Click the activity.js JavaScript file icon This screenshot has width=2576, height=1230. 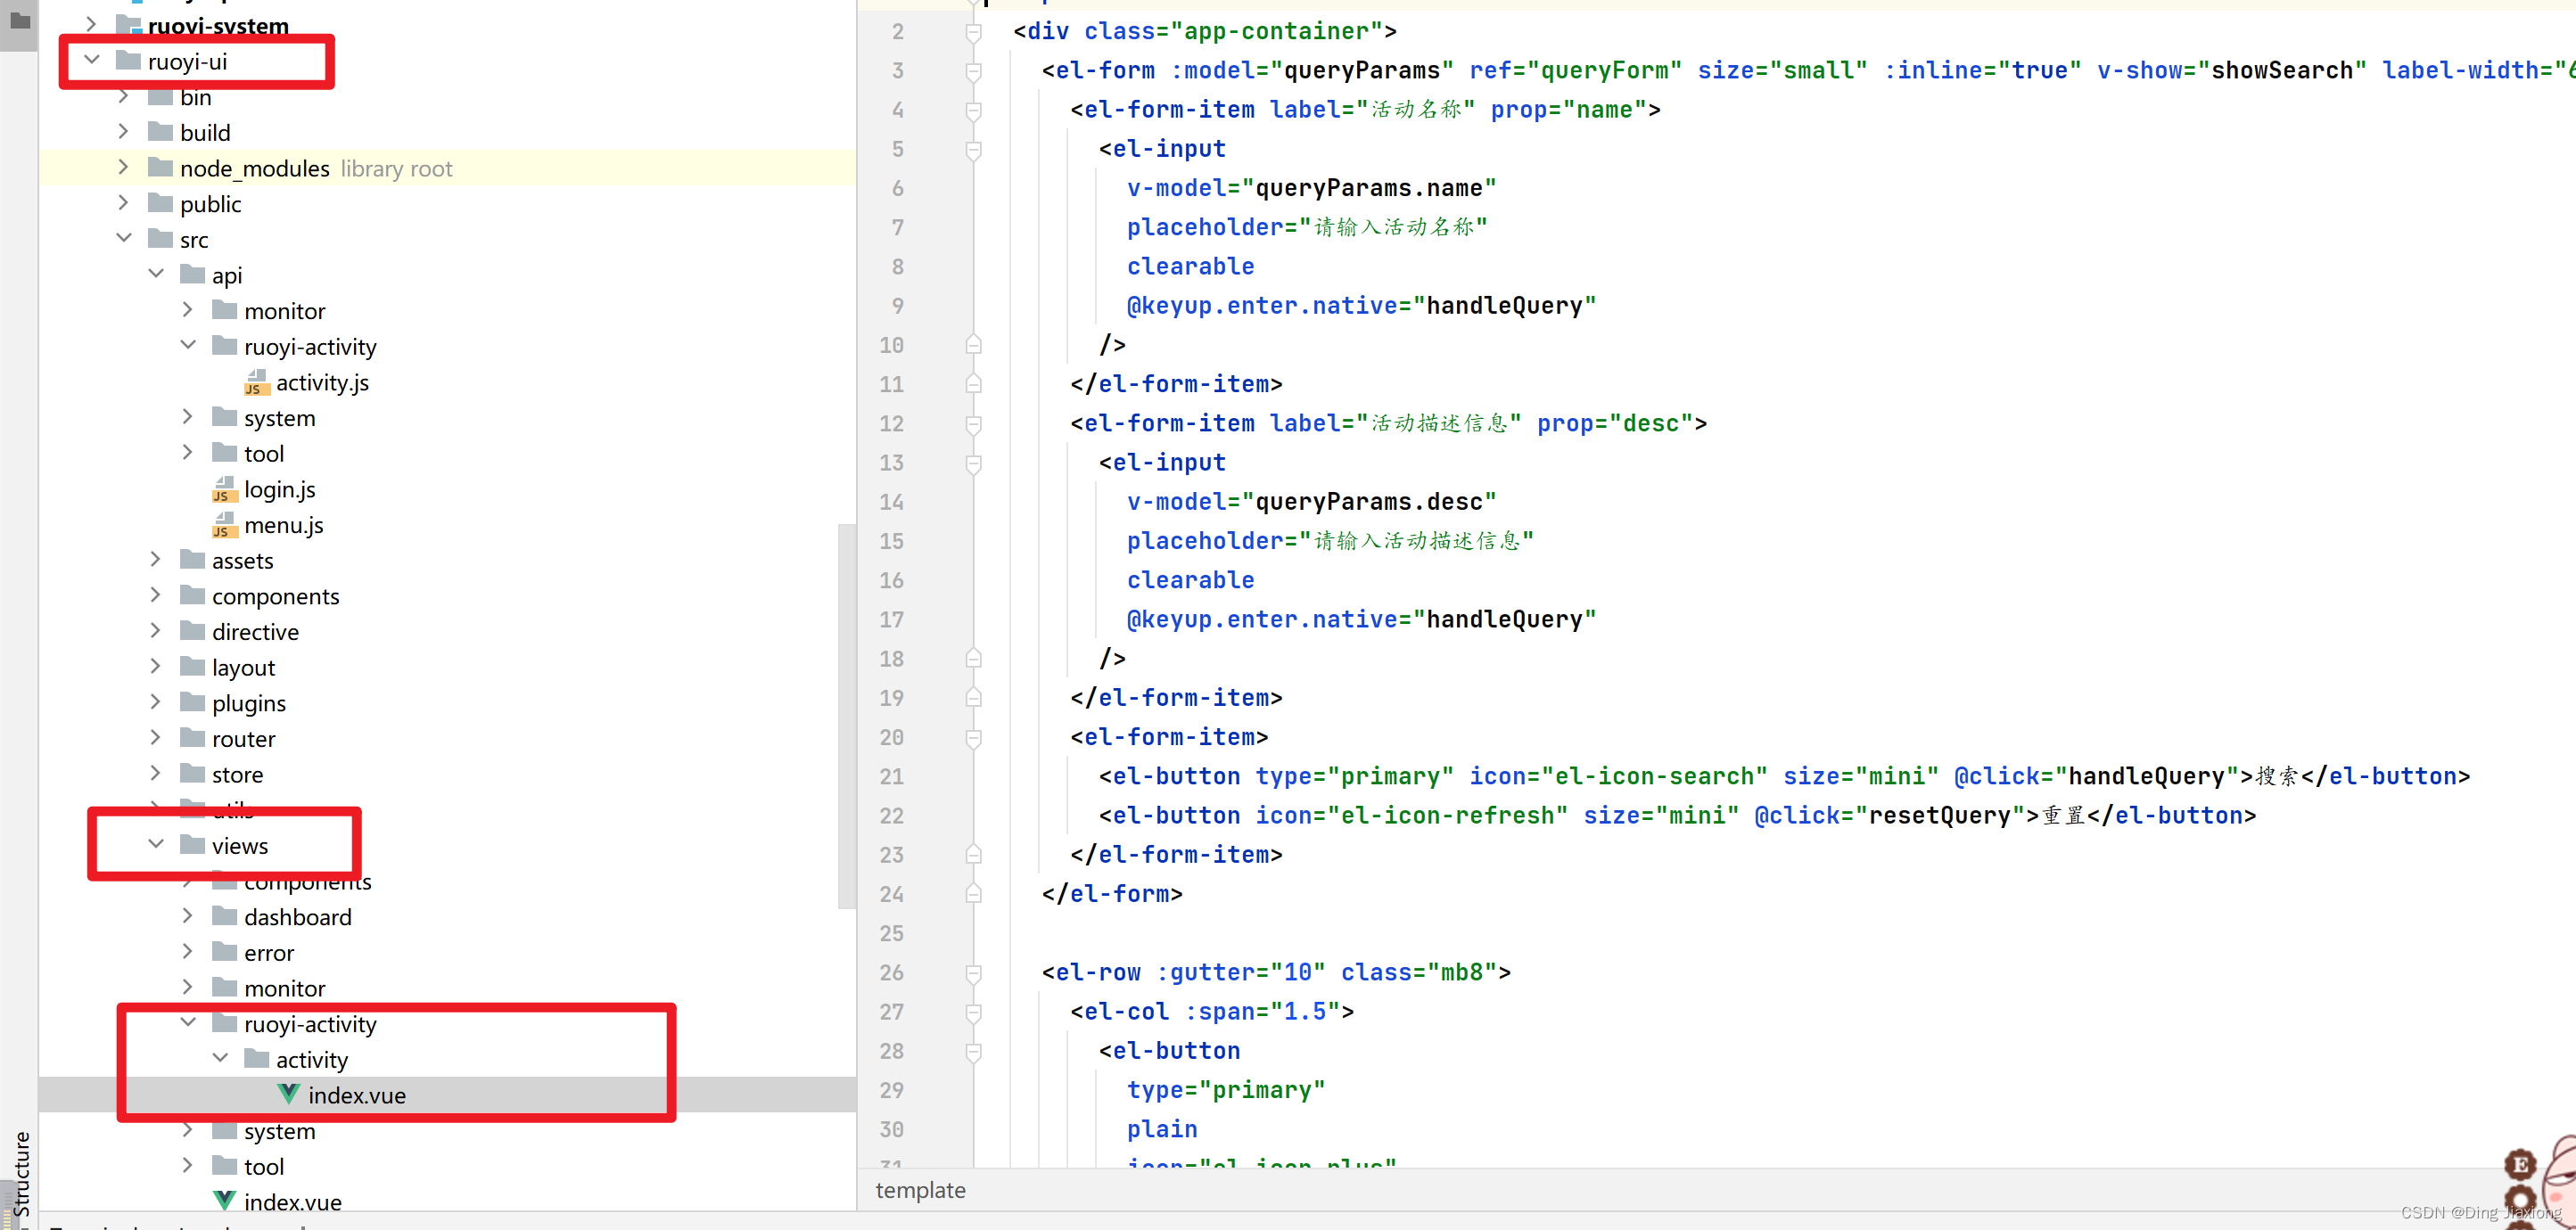[x=256, y=382]
